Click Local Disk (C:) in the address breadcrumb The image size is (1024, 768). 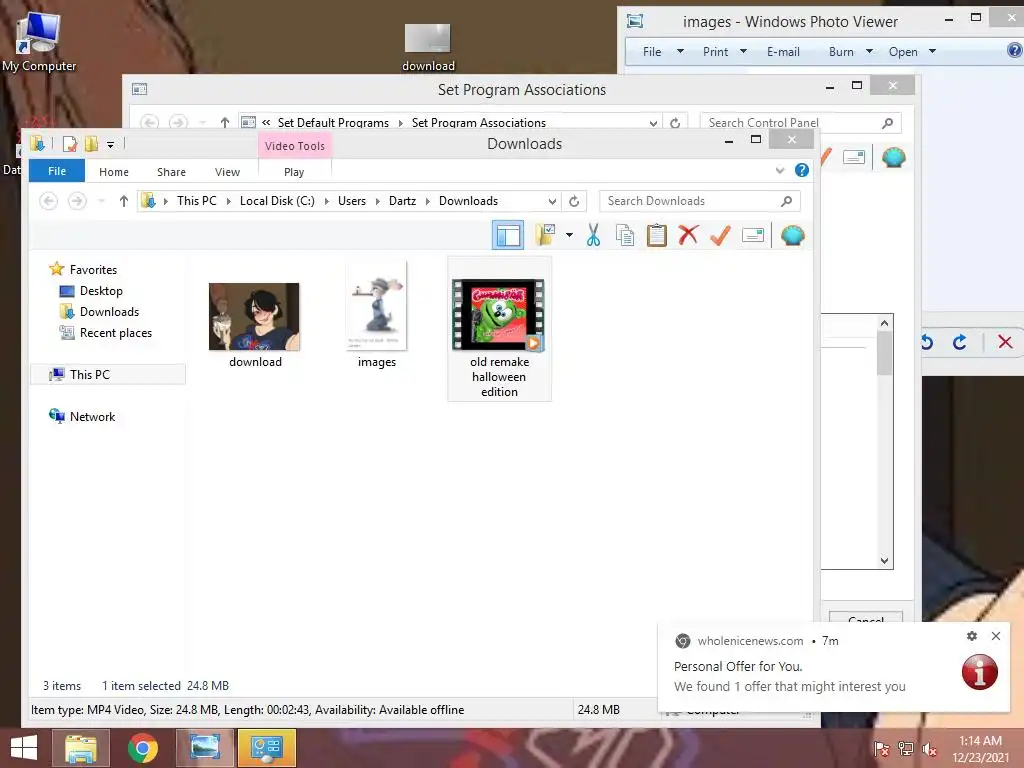277,201
